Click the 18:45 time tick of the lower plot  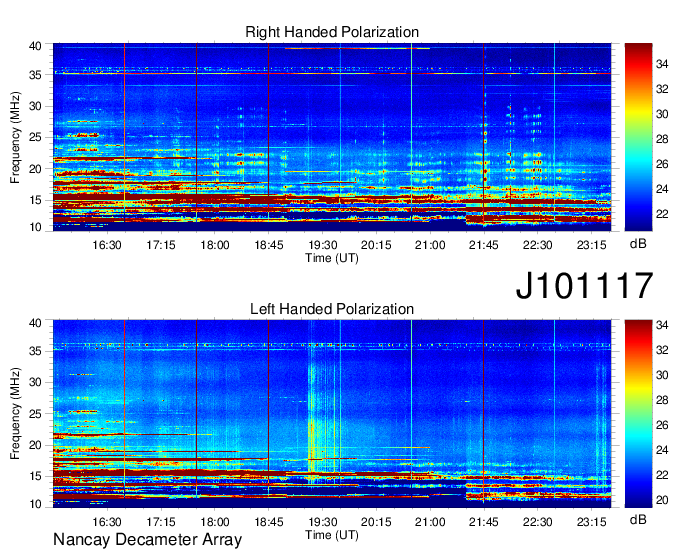click(268, 522)
